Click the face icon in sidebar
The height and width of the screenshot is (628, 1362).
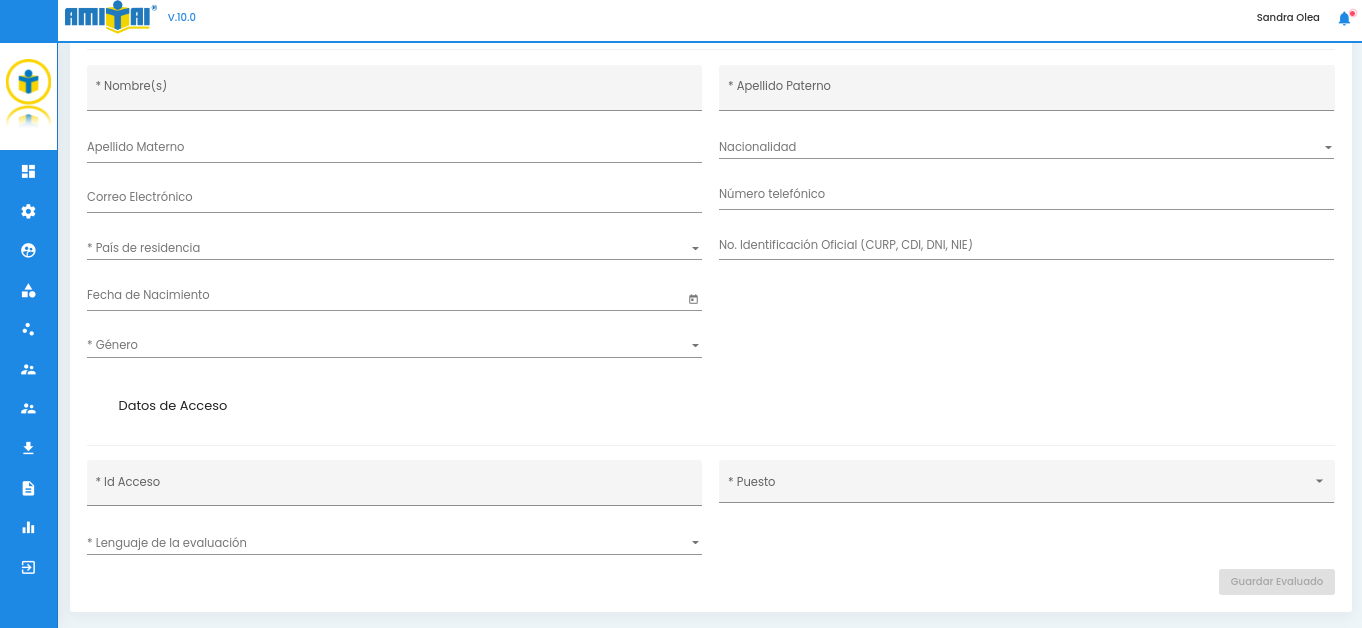28,251
